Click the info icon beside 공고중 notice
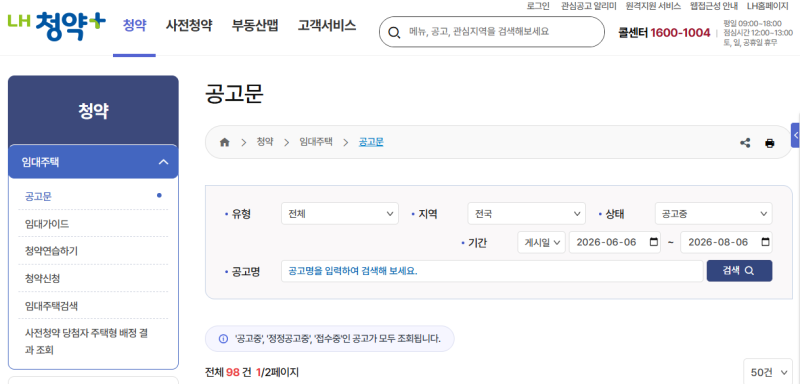Screen dimensions: 800x384 [x=223, y=339]
